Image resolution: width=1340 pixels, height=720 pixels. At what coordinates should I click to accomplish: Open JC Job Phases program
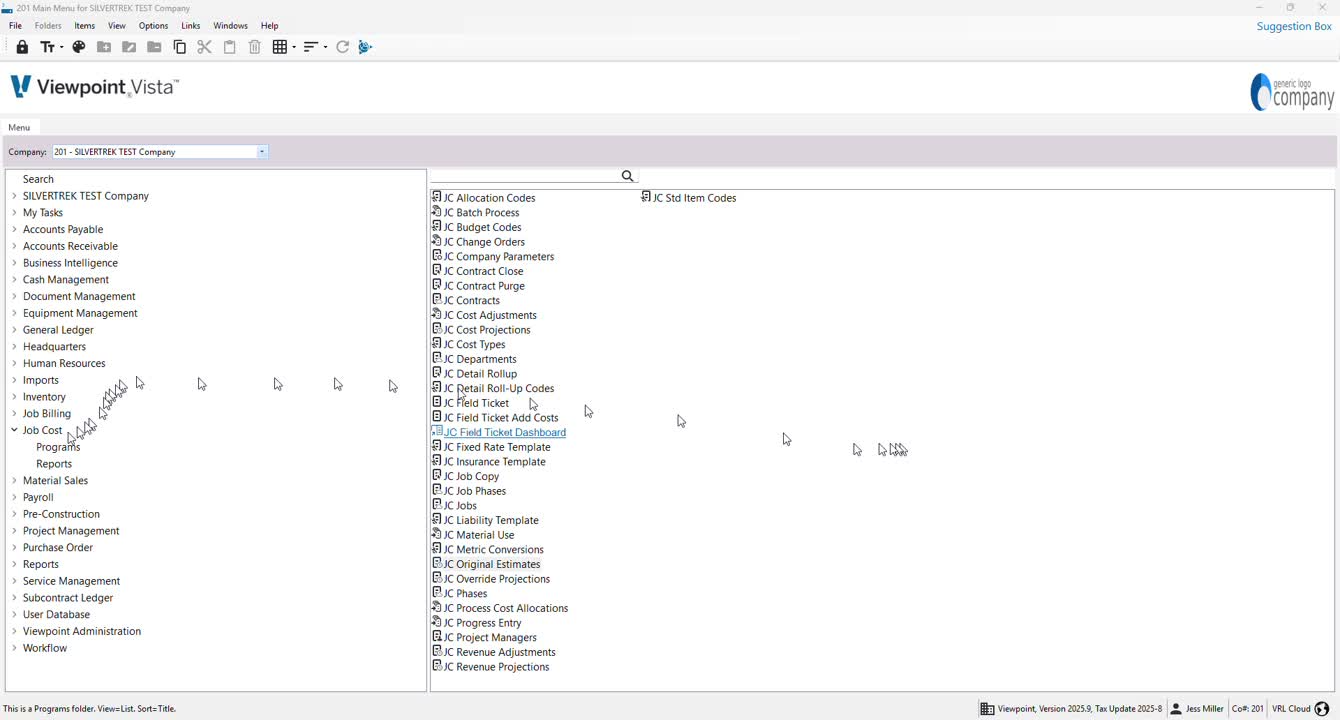pos(475,491)
